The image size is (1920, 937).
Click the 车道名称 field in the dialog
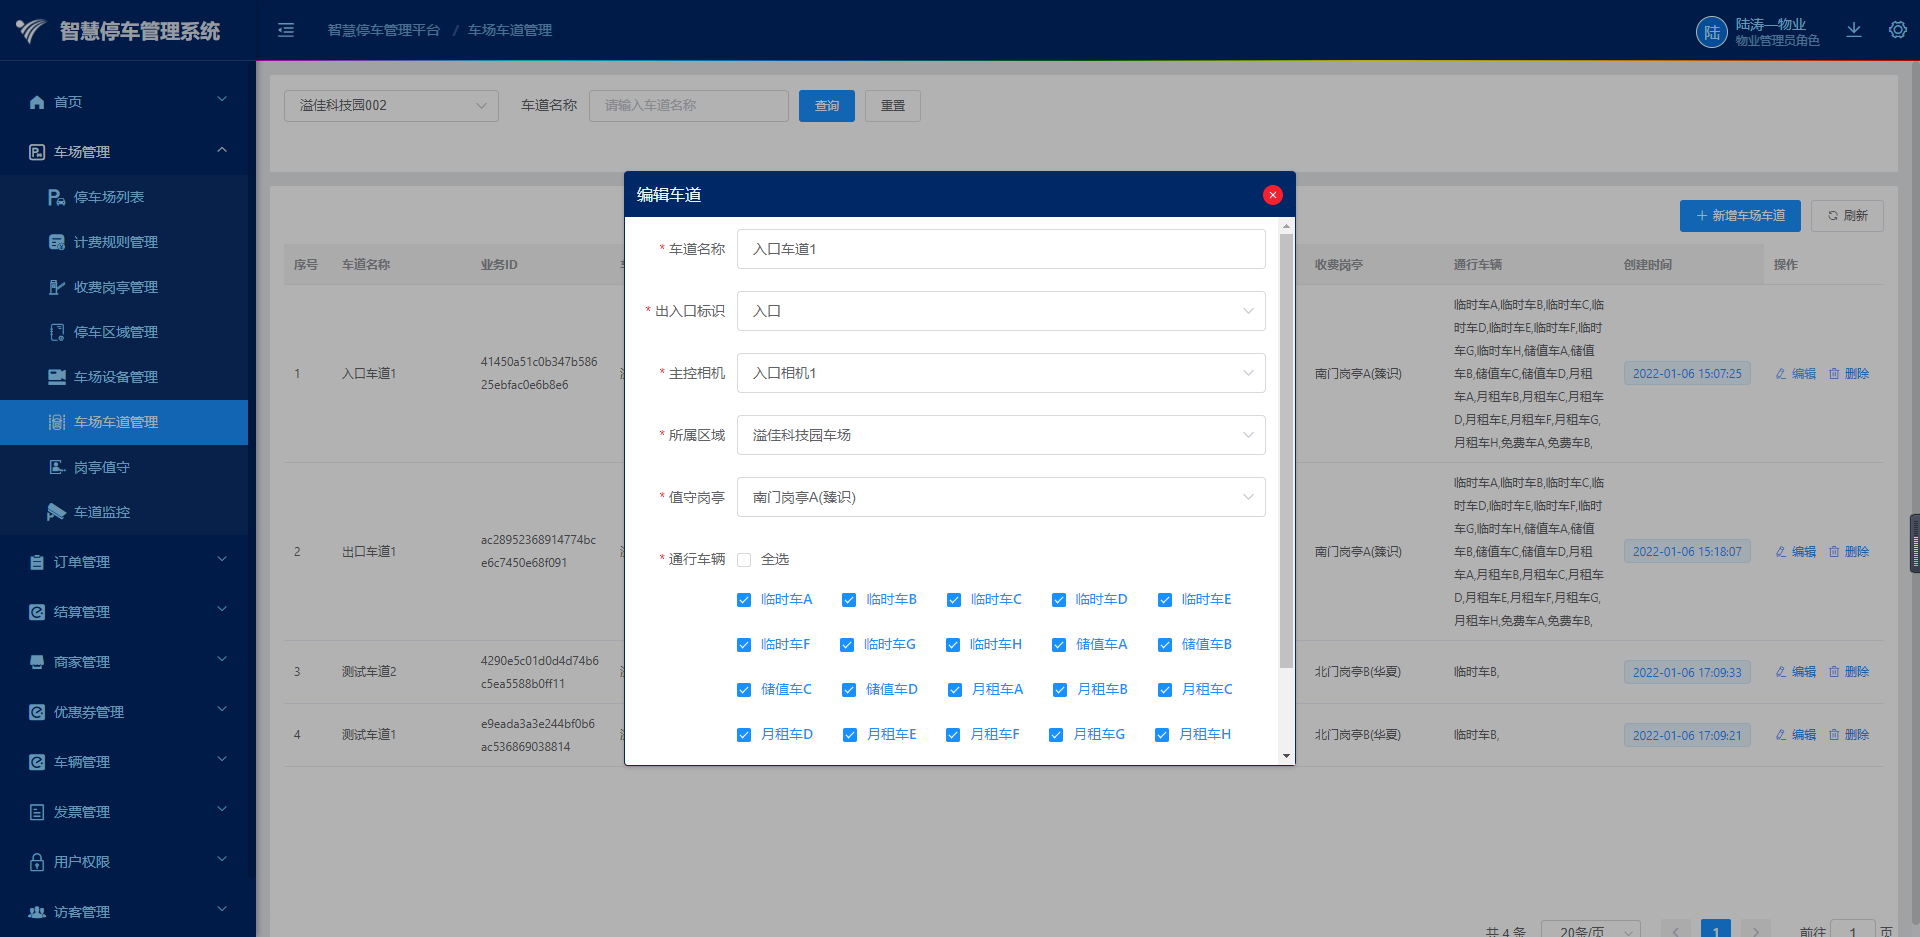pyautogui.click(x=1001, y=249)
